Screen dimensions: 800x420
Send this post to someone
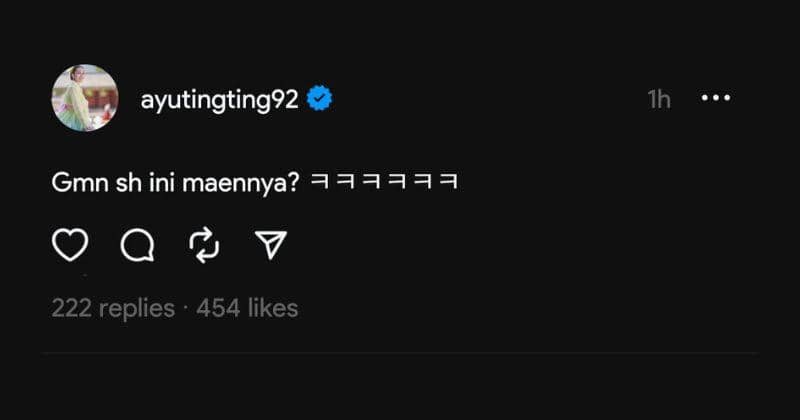270,245
